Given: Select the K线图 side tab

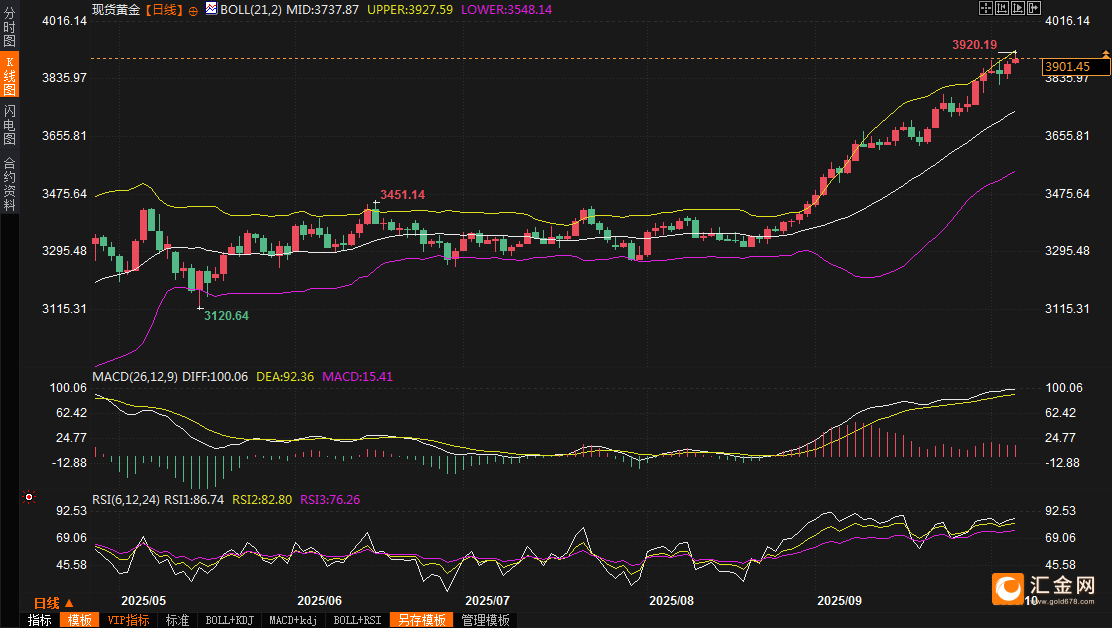Looking at the screenshot, I should coord(9,76).
